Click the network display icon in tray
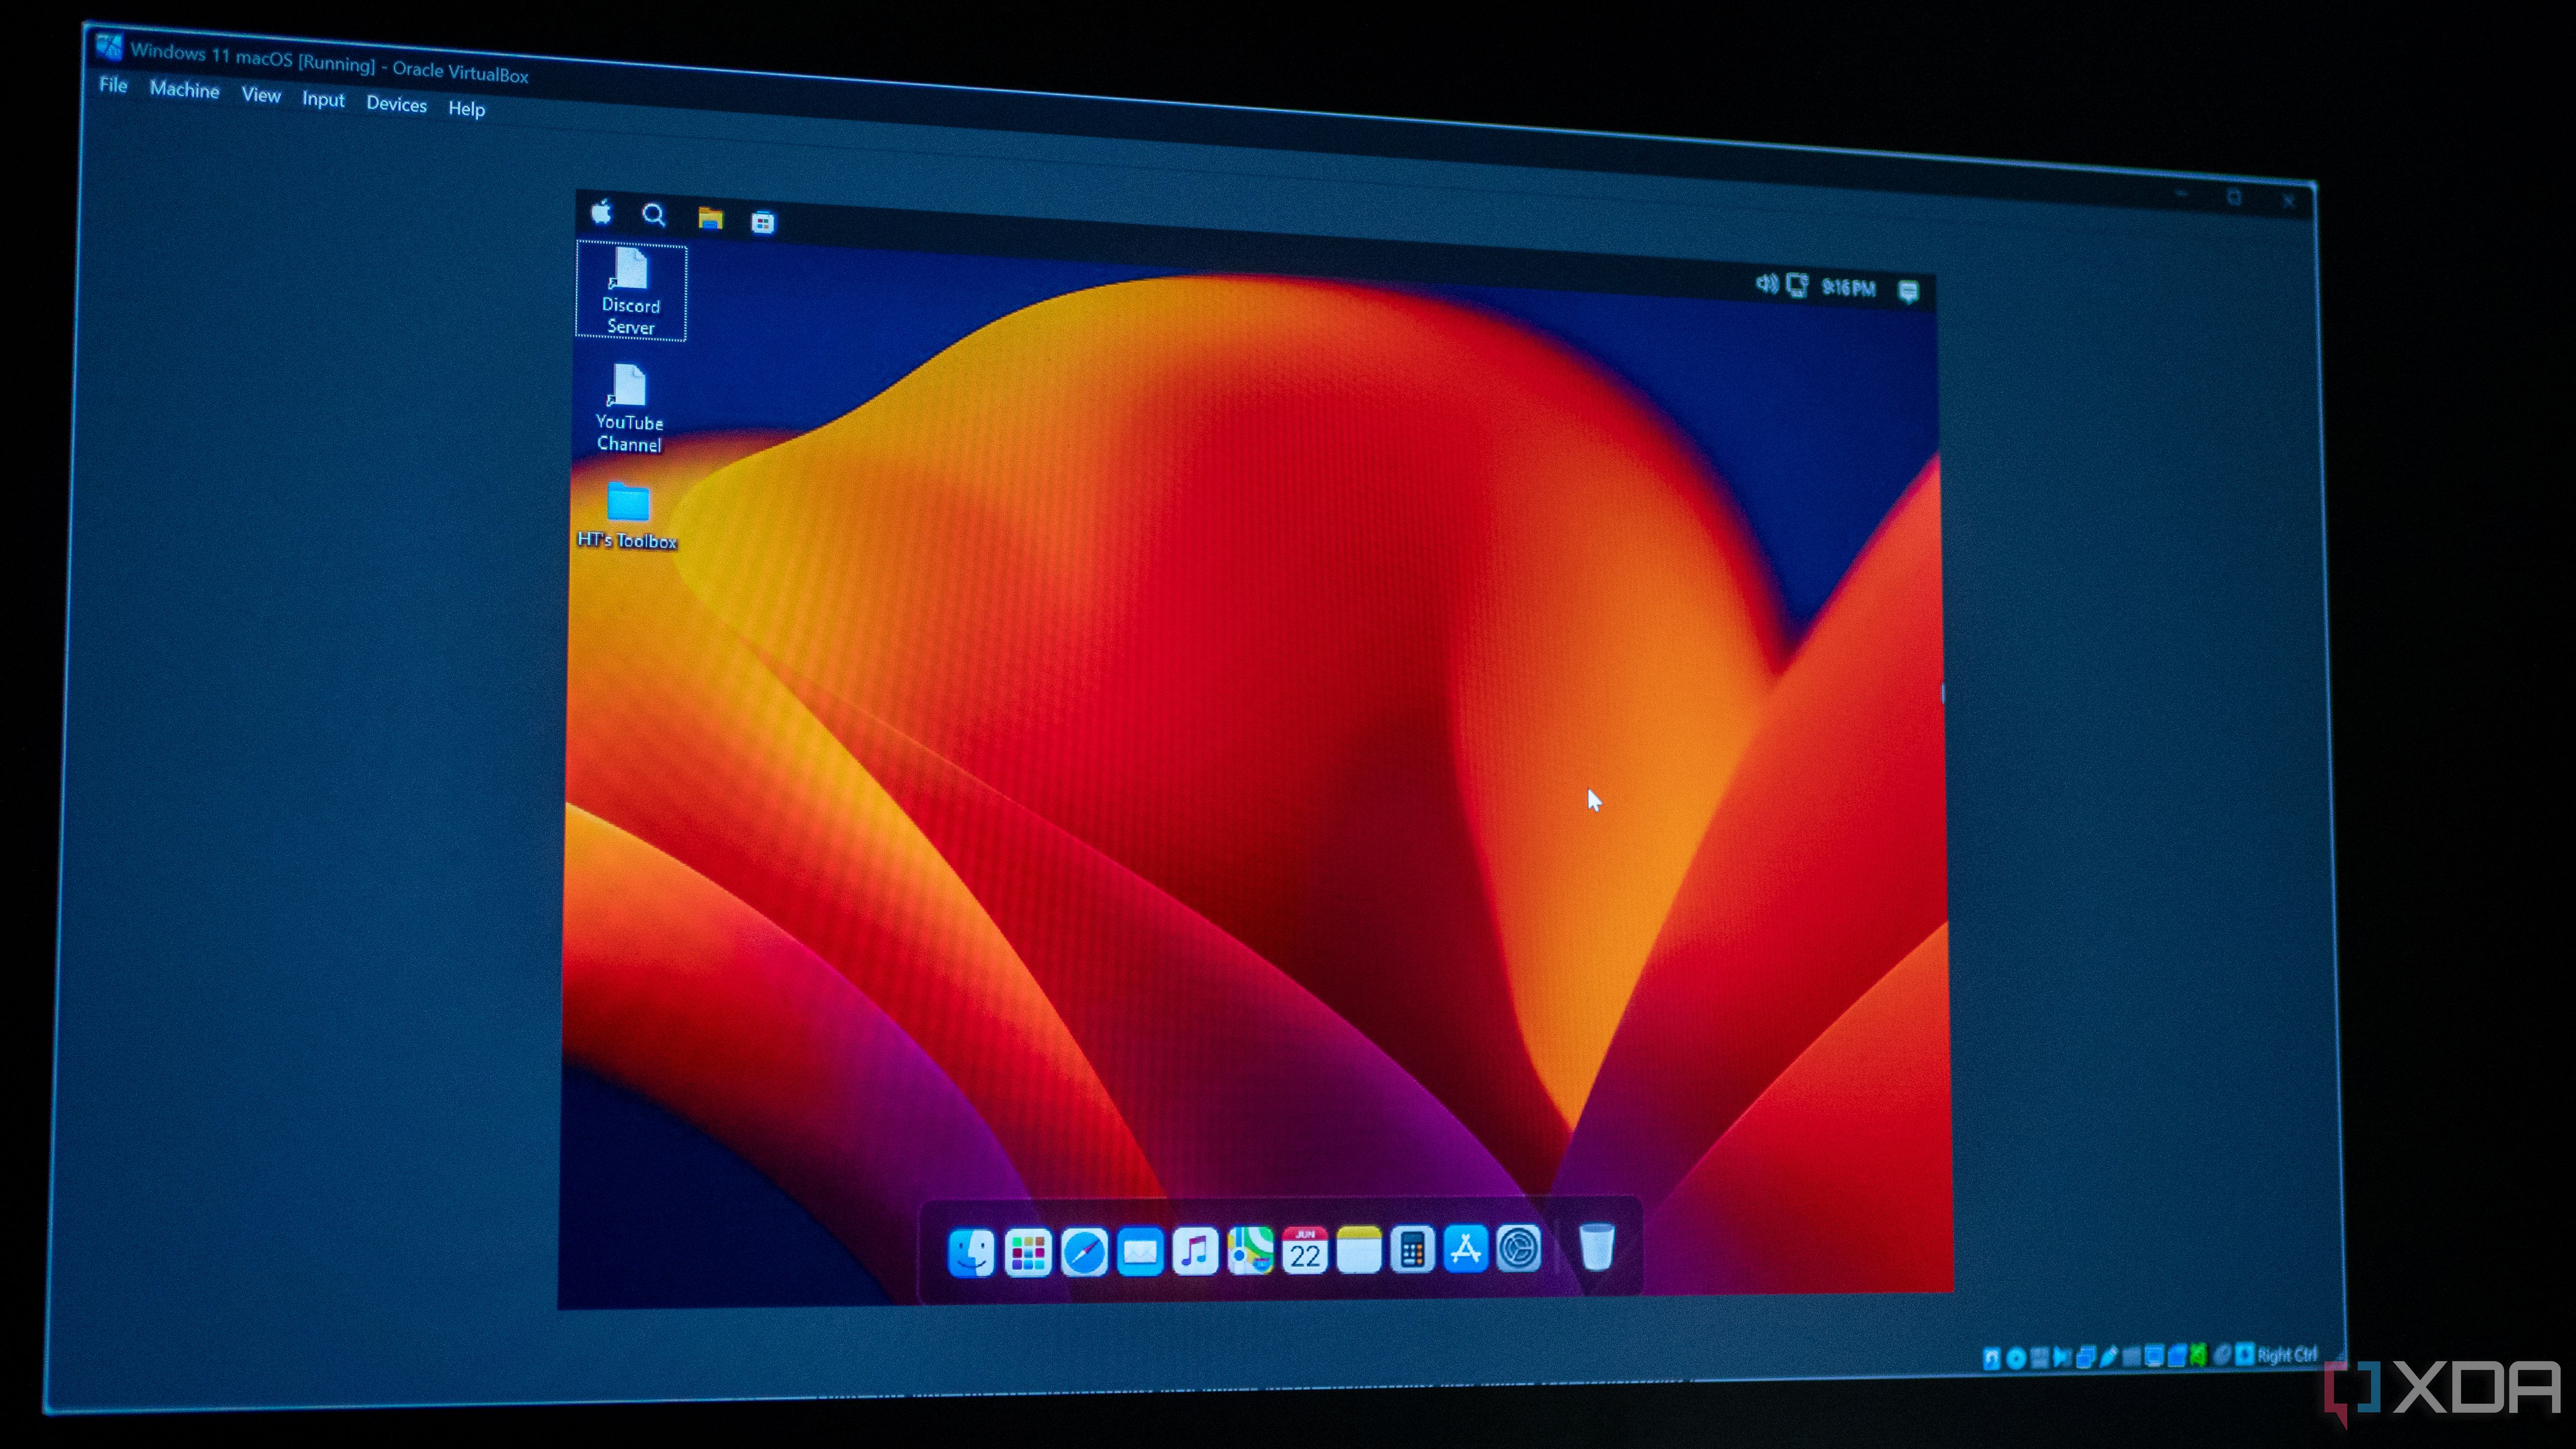The width and height of the screenshot is (2576, 1449). click(1797, 286)
